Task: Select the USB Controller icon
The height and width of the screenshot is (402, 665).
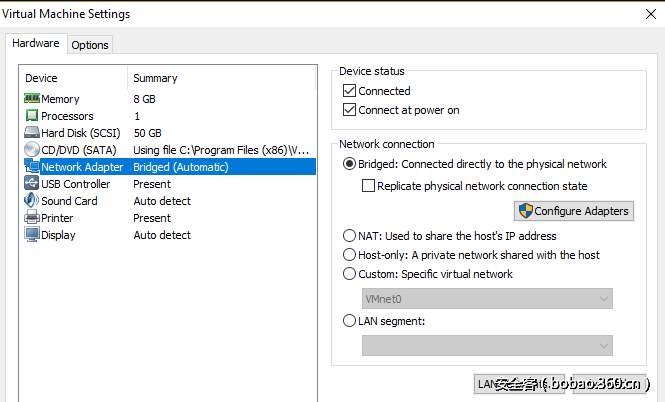Action: (x=32, y=184)
